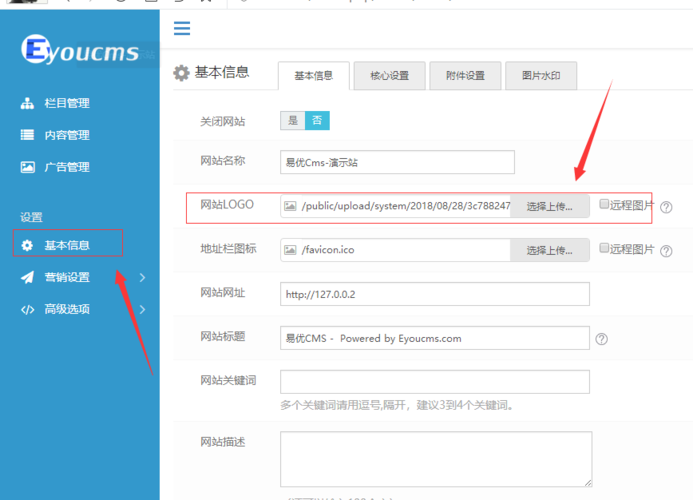Enable 远程图片 checkbox for 地址栏图标

click(x=604, y=248)
